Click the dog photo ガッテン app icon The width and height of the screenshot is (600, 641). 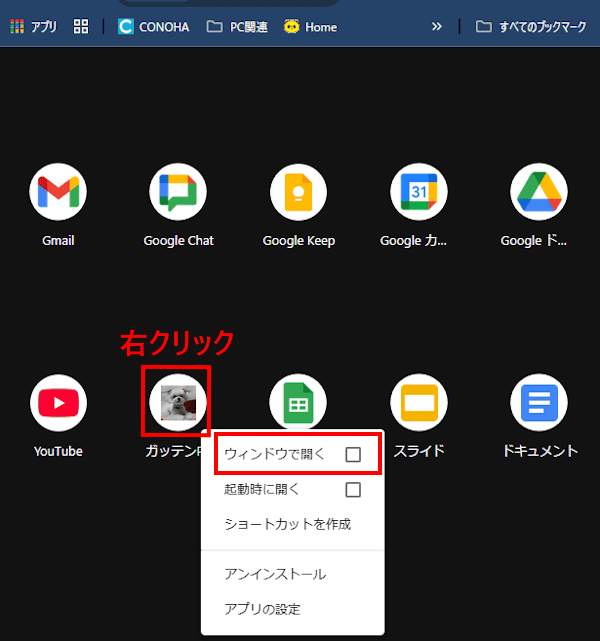[178, 403]
